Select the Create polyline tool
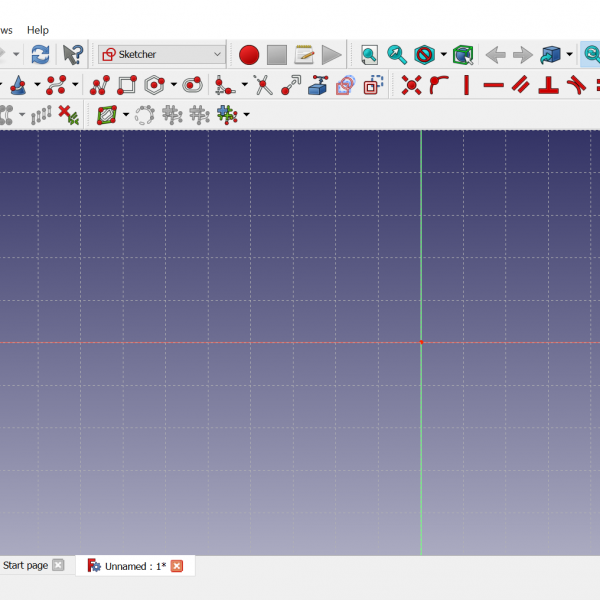600x600 pixels. coord(100,86)
